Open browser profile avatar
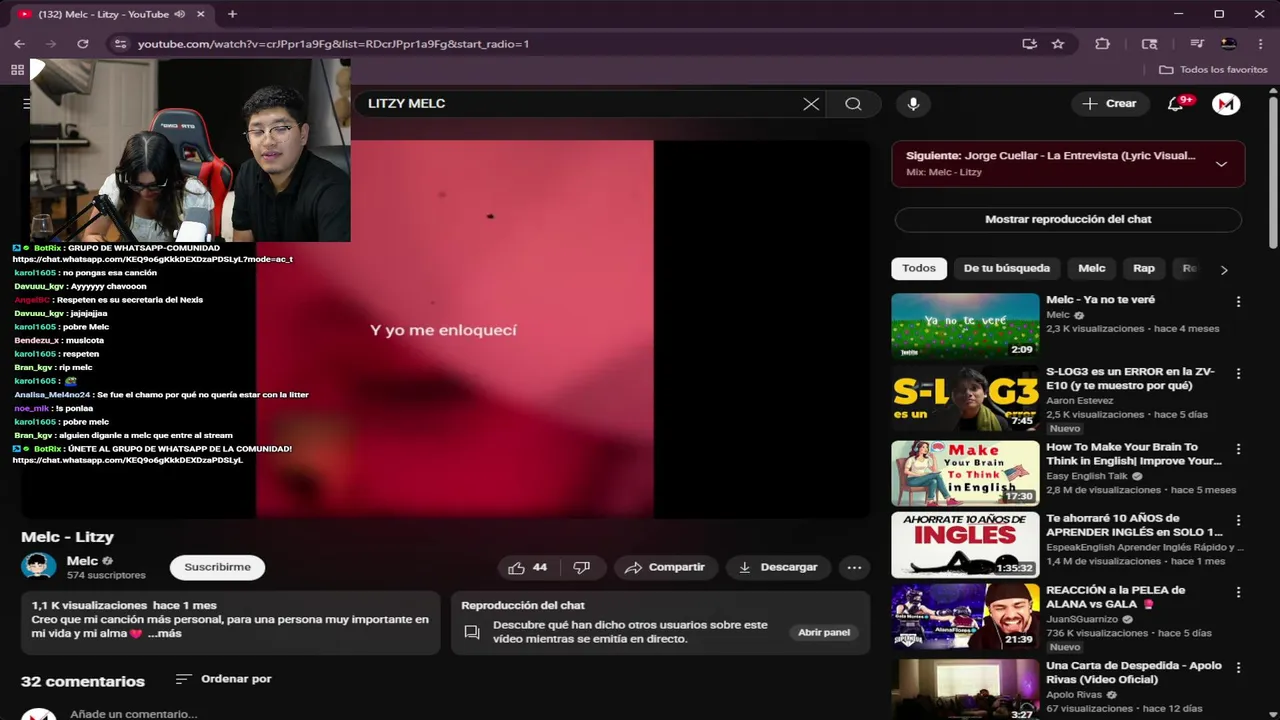Image resolution: width=1280 pixels, height=720 pixels. [x=1229, y=44]
